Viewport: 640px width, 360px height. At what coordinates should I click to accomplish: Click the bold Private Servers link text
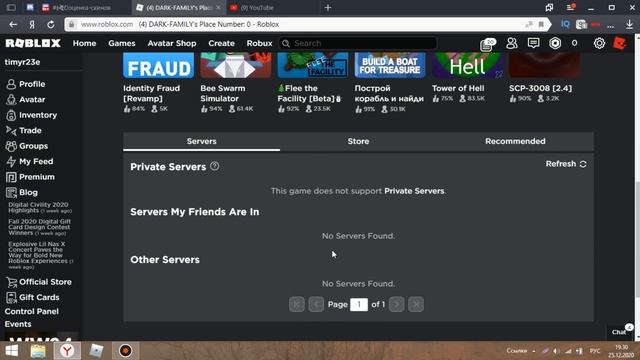click(414, 191)
